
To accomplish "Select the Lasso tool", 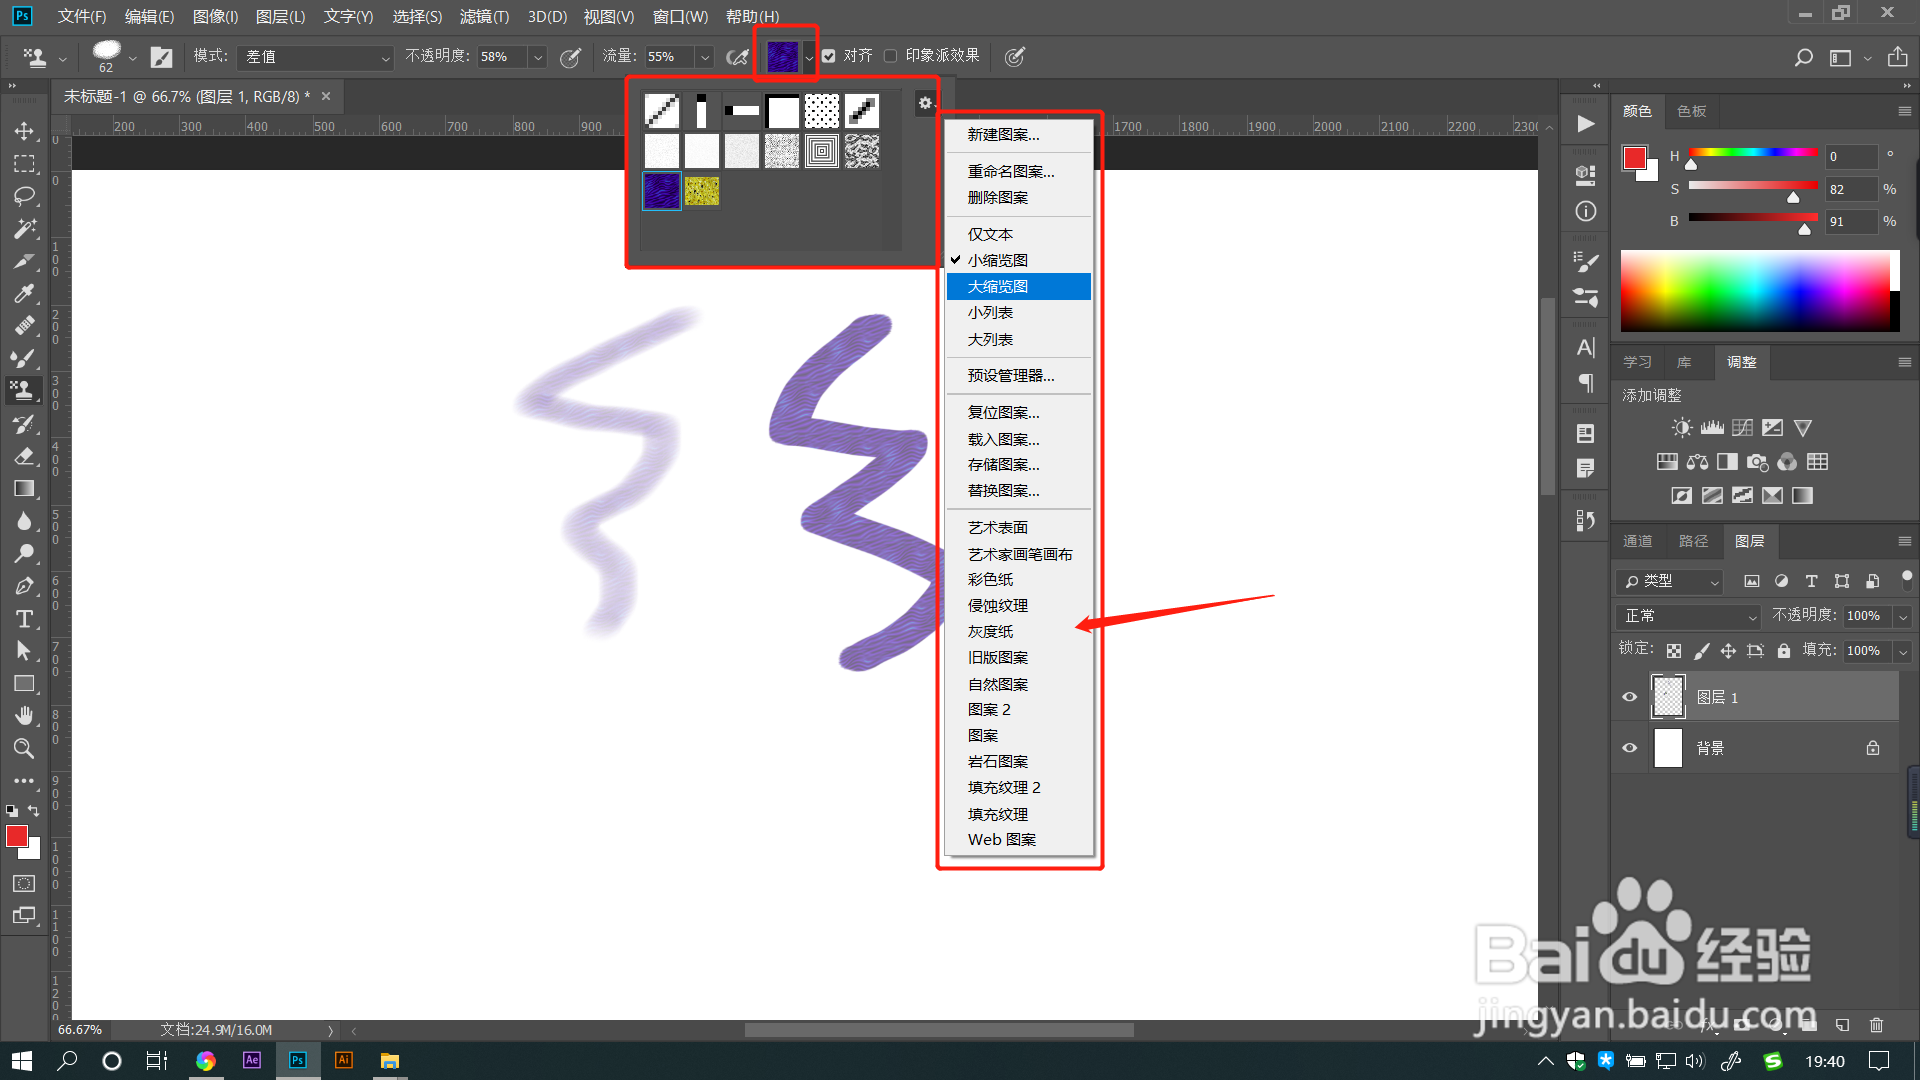I will tap(24, 196).
